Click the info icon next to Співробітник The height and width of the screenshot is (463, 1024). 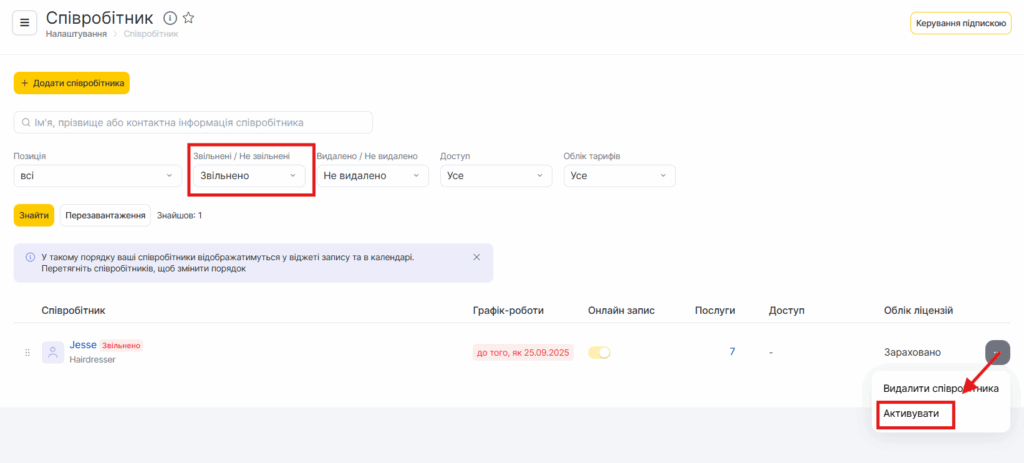(170, 18)
